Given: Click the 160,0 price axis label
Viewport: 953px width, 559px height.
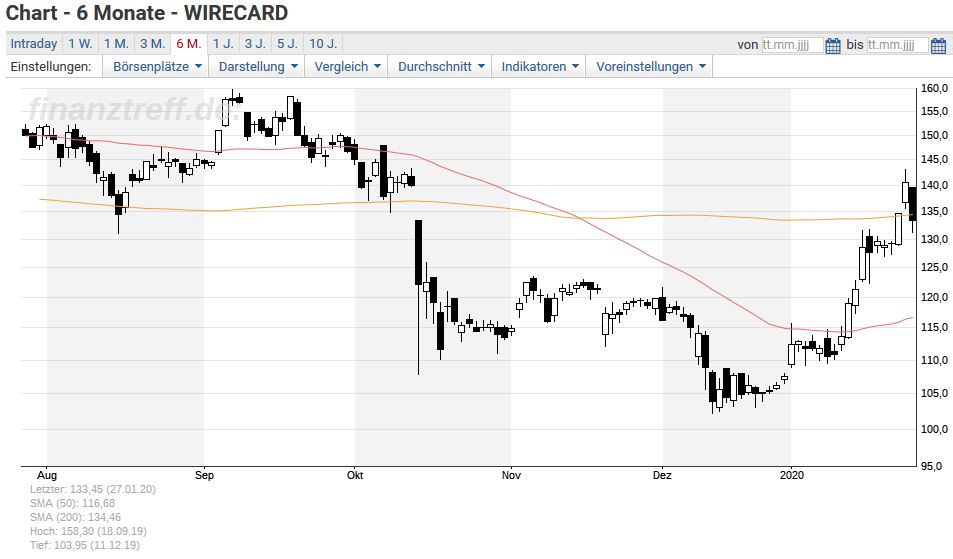Looking at the screenshot, I should tap(934, 88).
